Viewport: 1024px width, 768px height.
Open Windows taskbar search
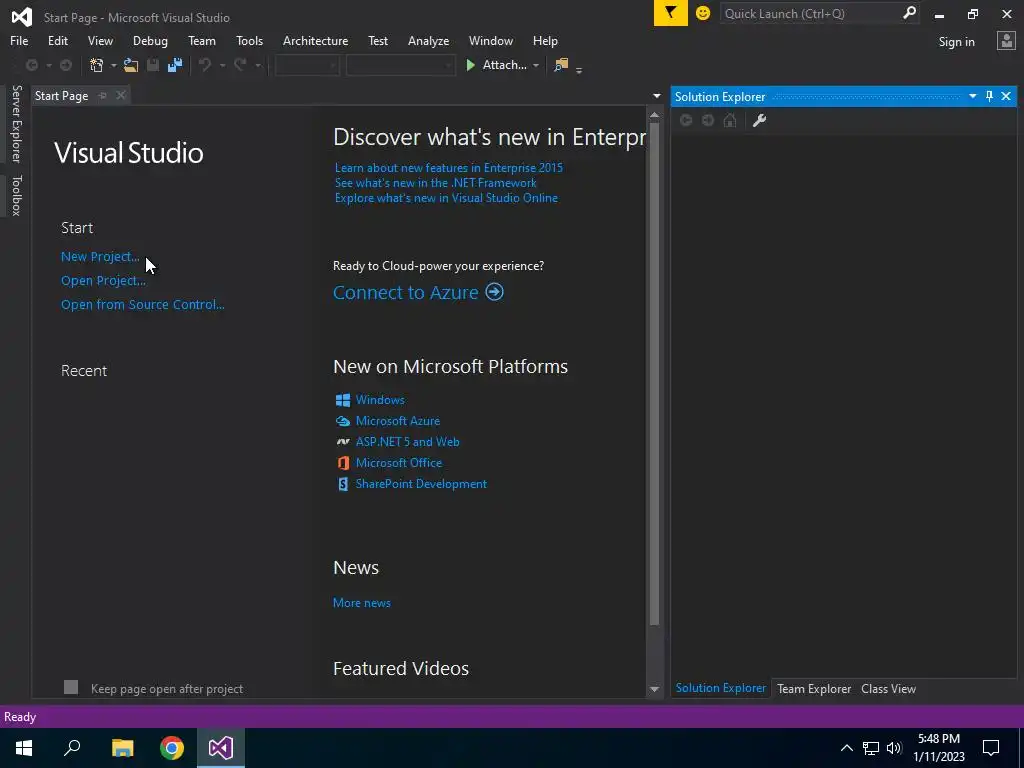72,748
